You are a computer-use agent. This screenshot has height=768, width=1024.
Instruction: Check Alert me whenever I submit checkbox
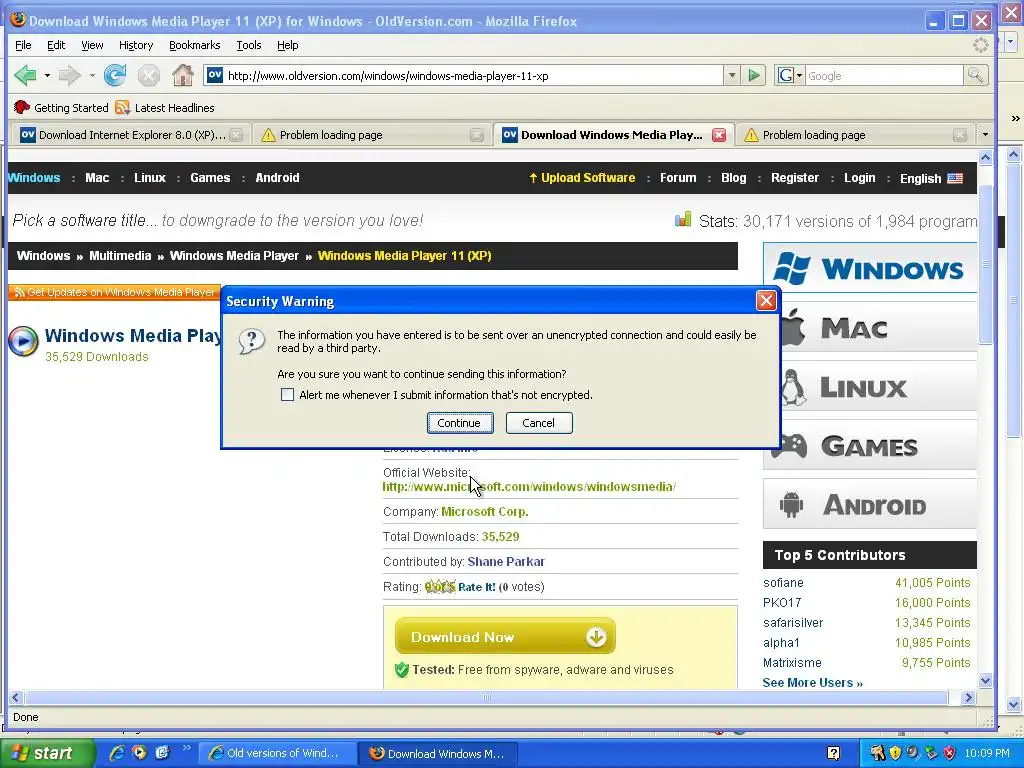[x=287, y=394]
